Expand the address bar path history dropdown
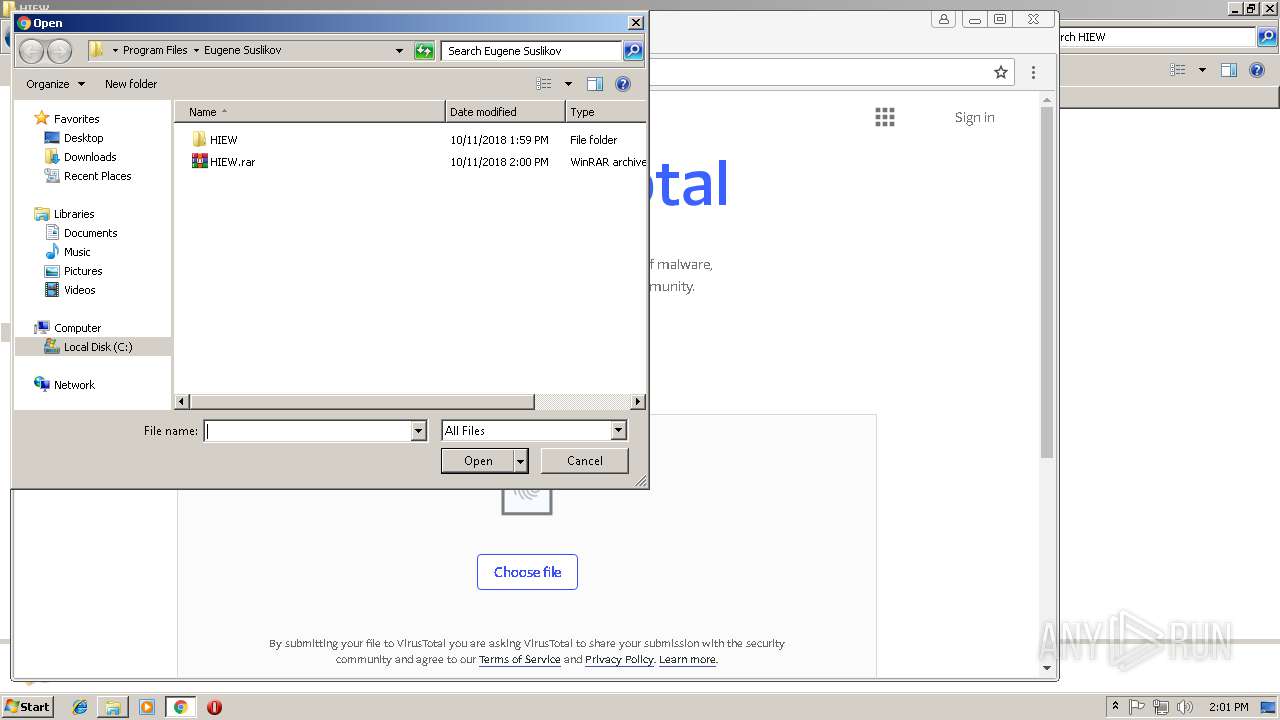This screenshot has width=1280, height=720. (399, 51)
